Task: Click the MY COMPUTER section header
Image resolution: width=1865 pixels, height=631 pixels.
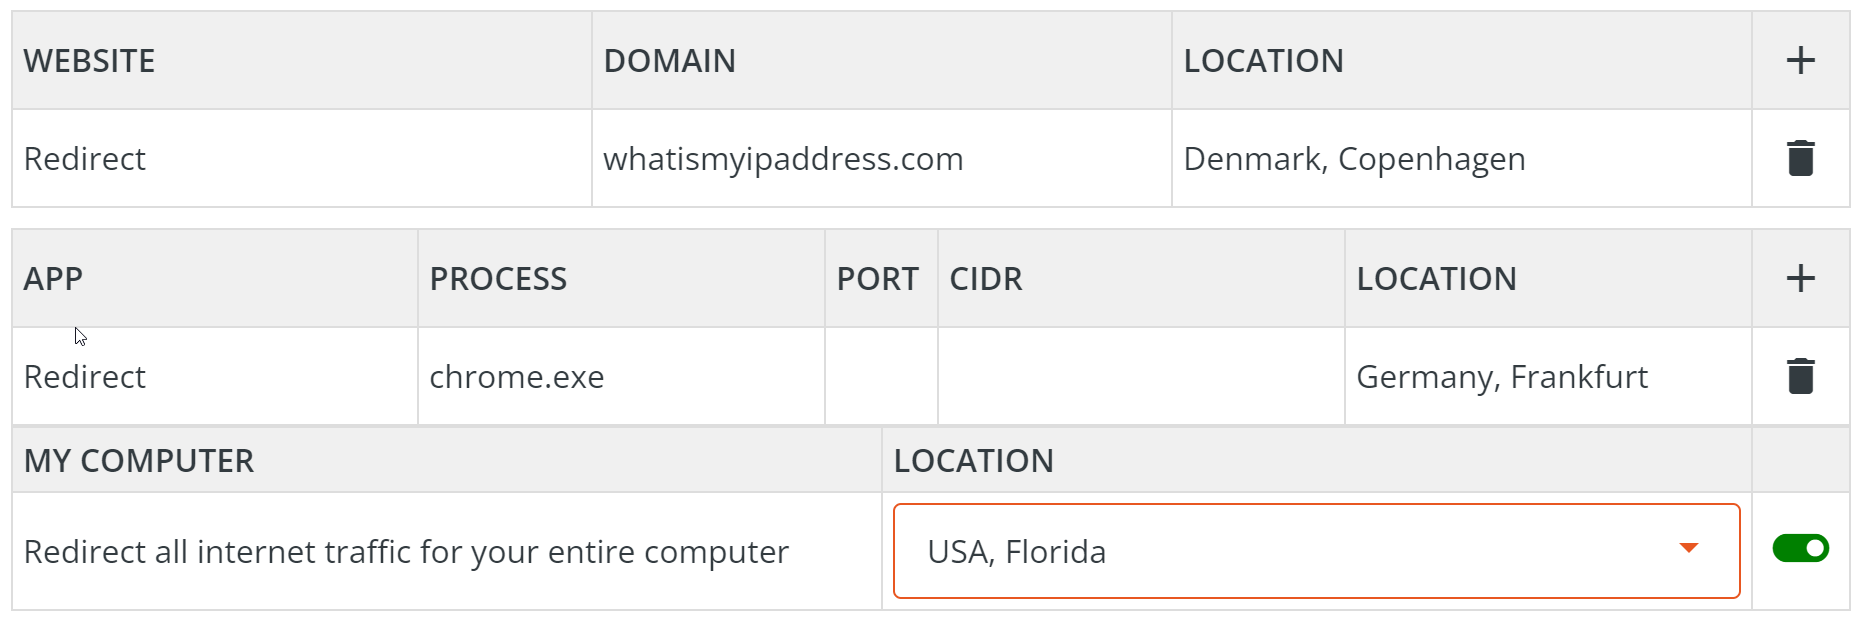Action: [x=138, y=460]
